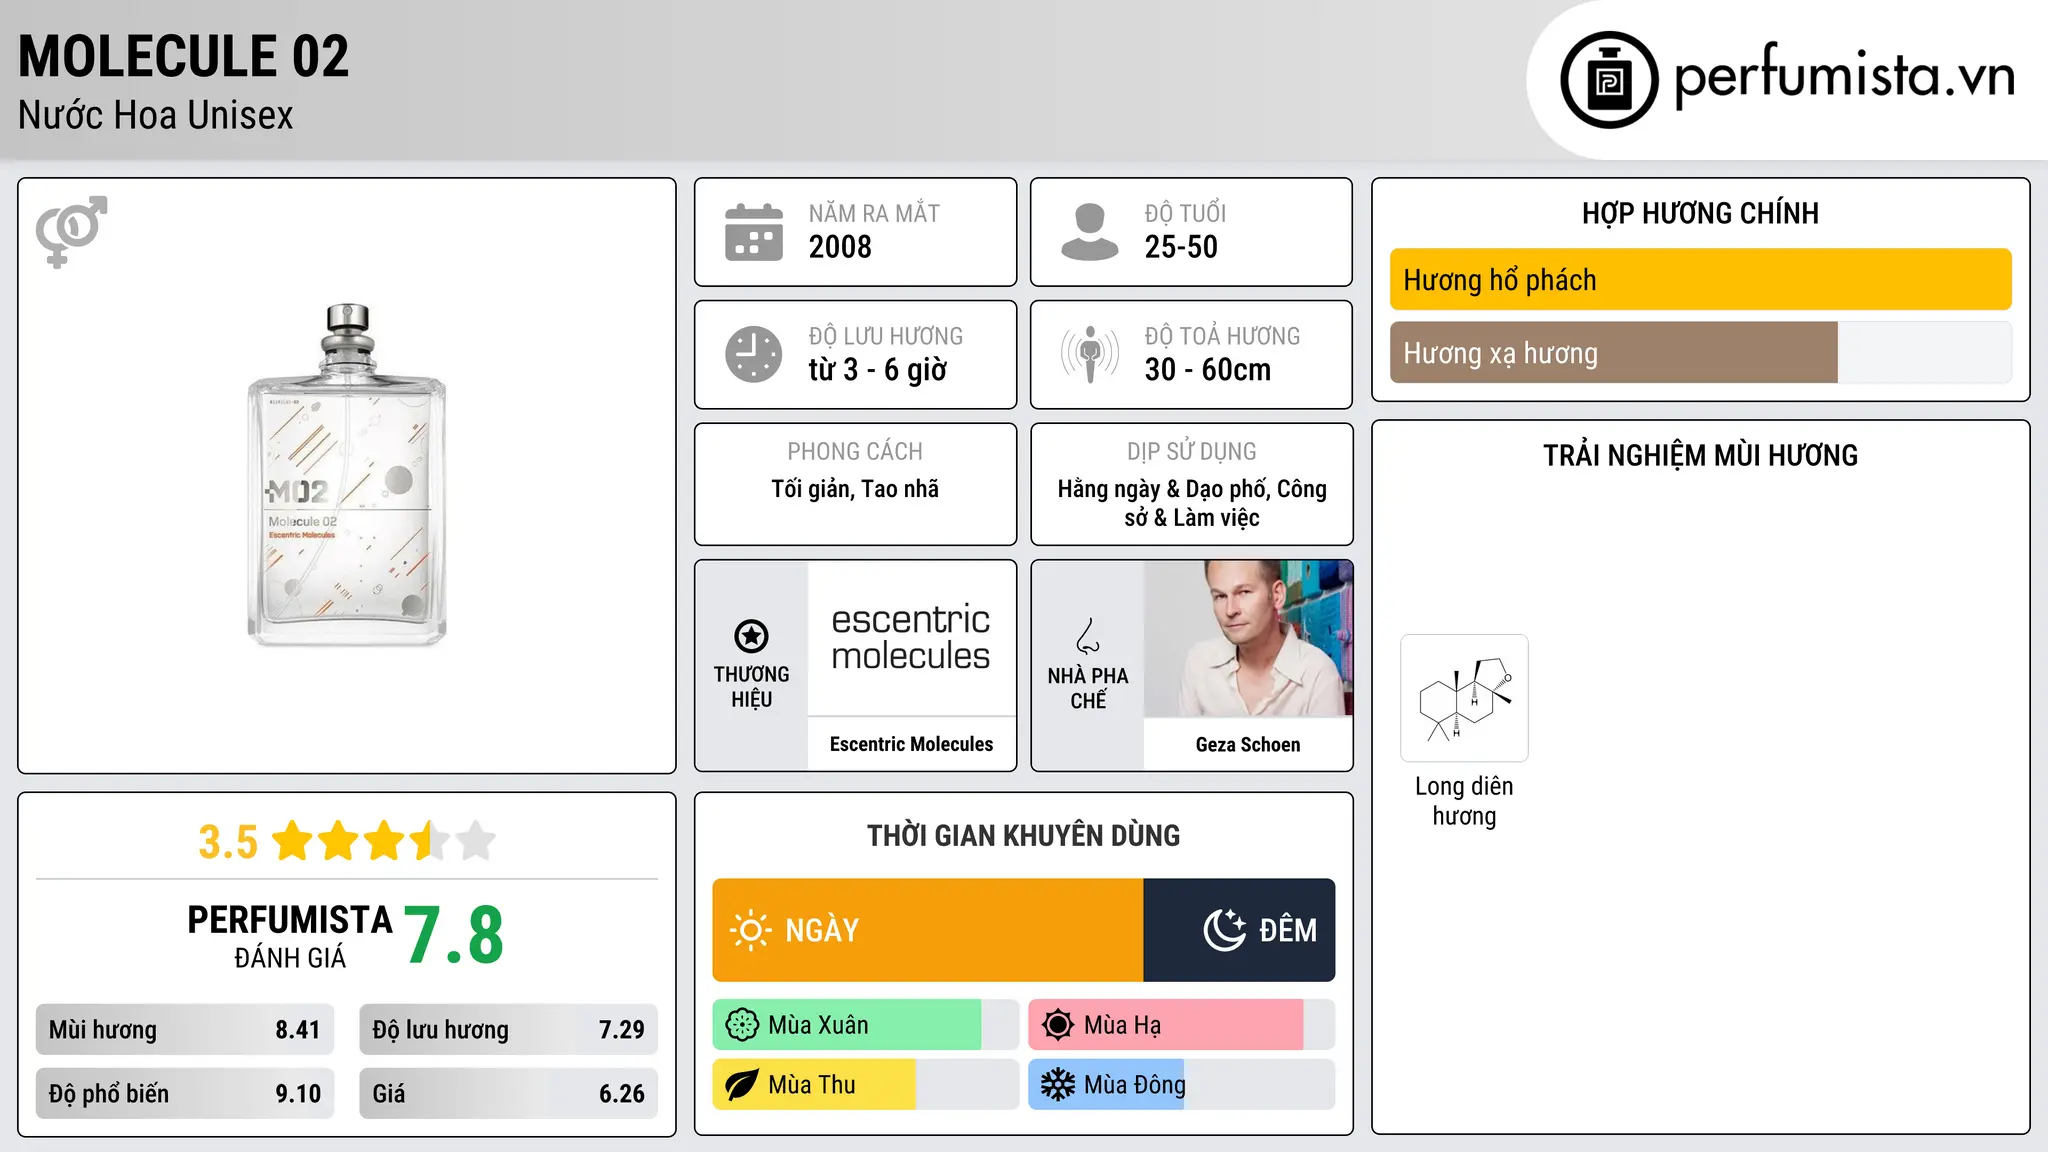Viewport: 2048px width, 1152px height.
Task: Click the Mùi hương 8.41 score row
Action: [x=185, y=1030]
